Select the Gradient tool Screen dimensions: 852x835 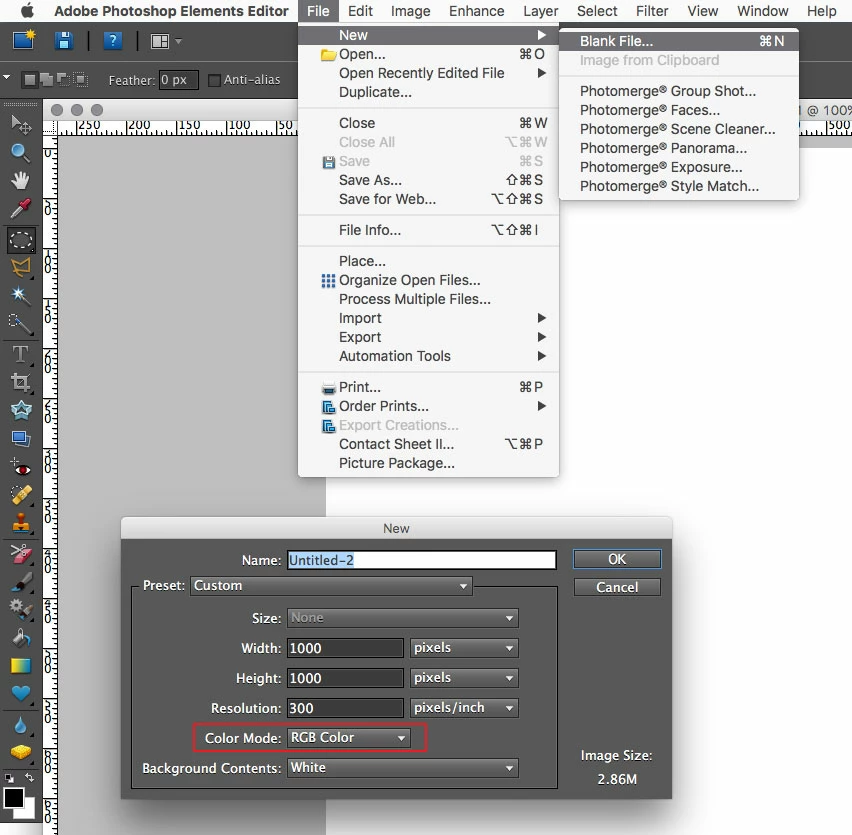coord(21,666)
